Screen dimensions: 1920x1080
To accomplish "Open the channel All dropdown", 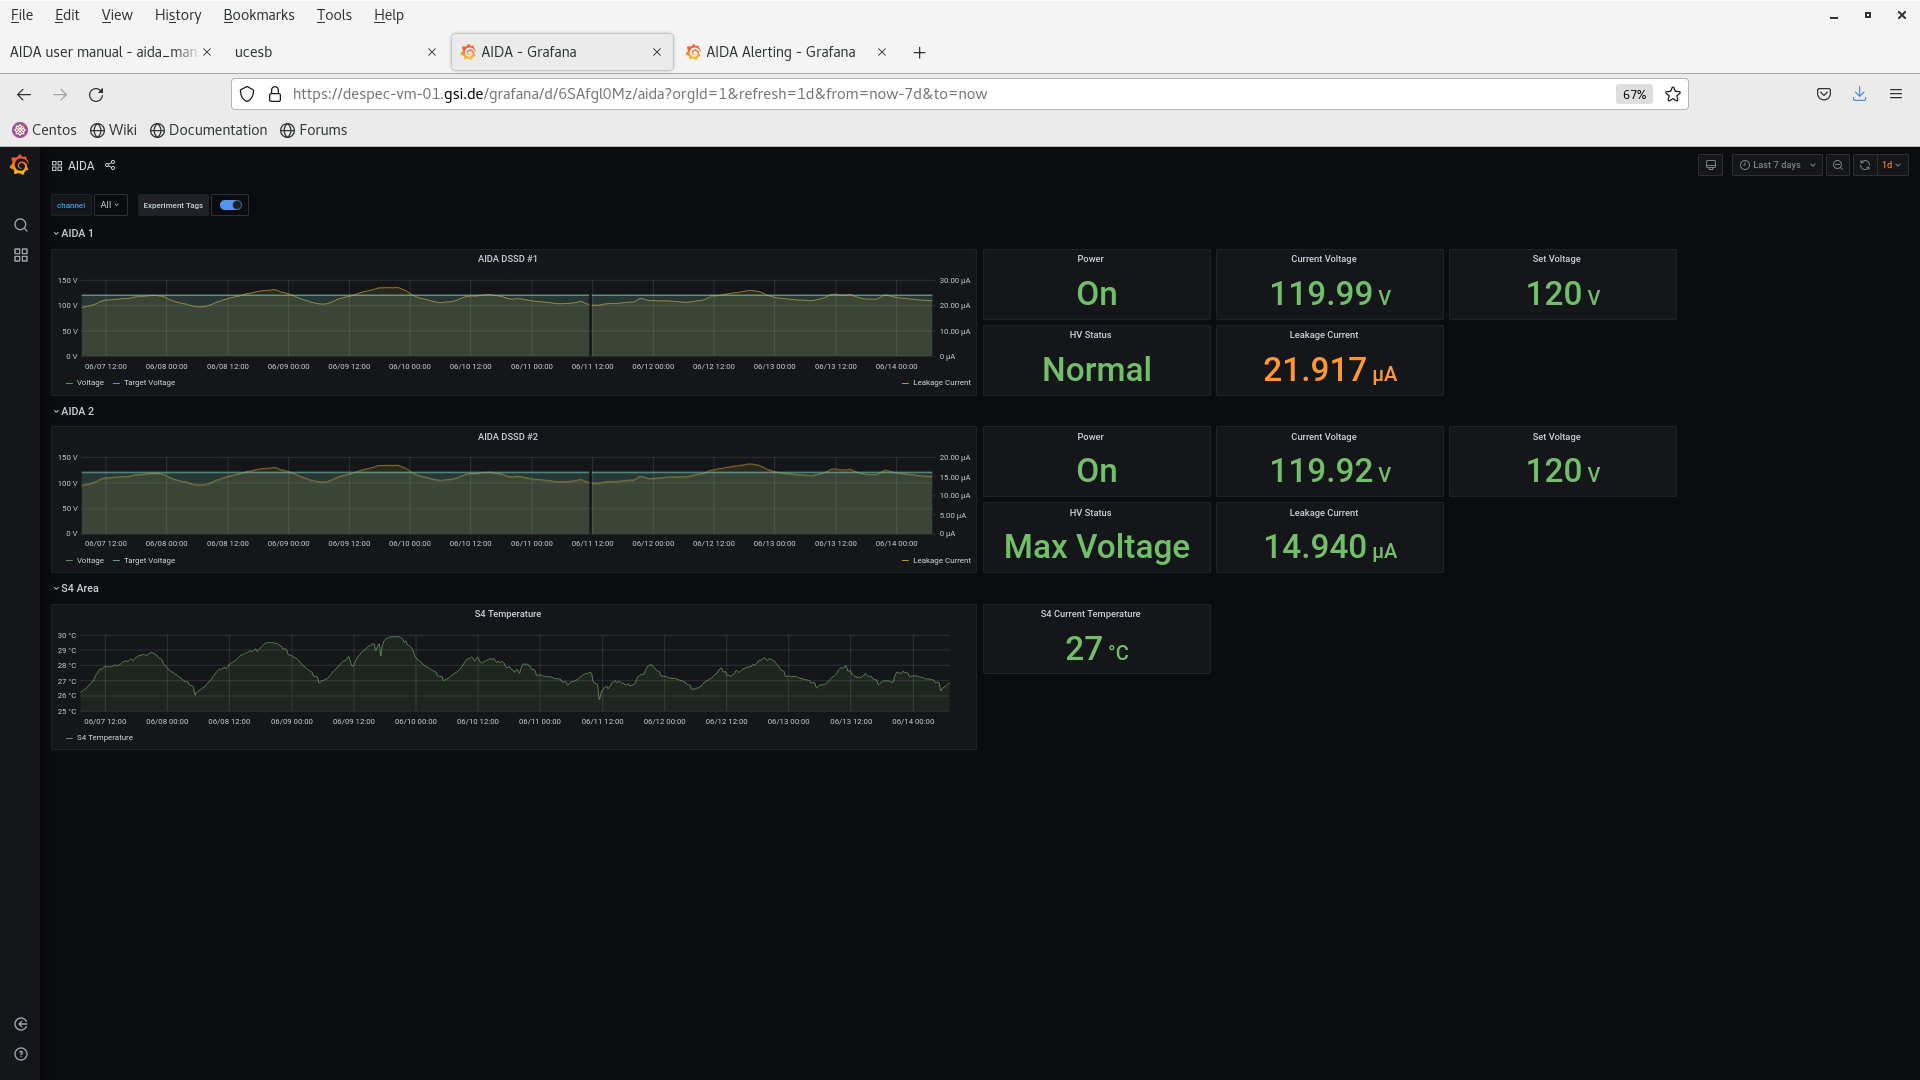I will point(110,205).
